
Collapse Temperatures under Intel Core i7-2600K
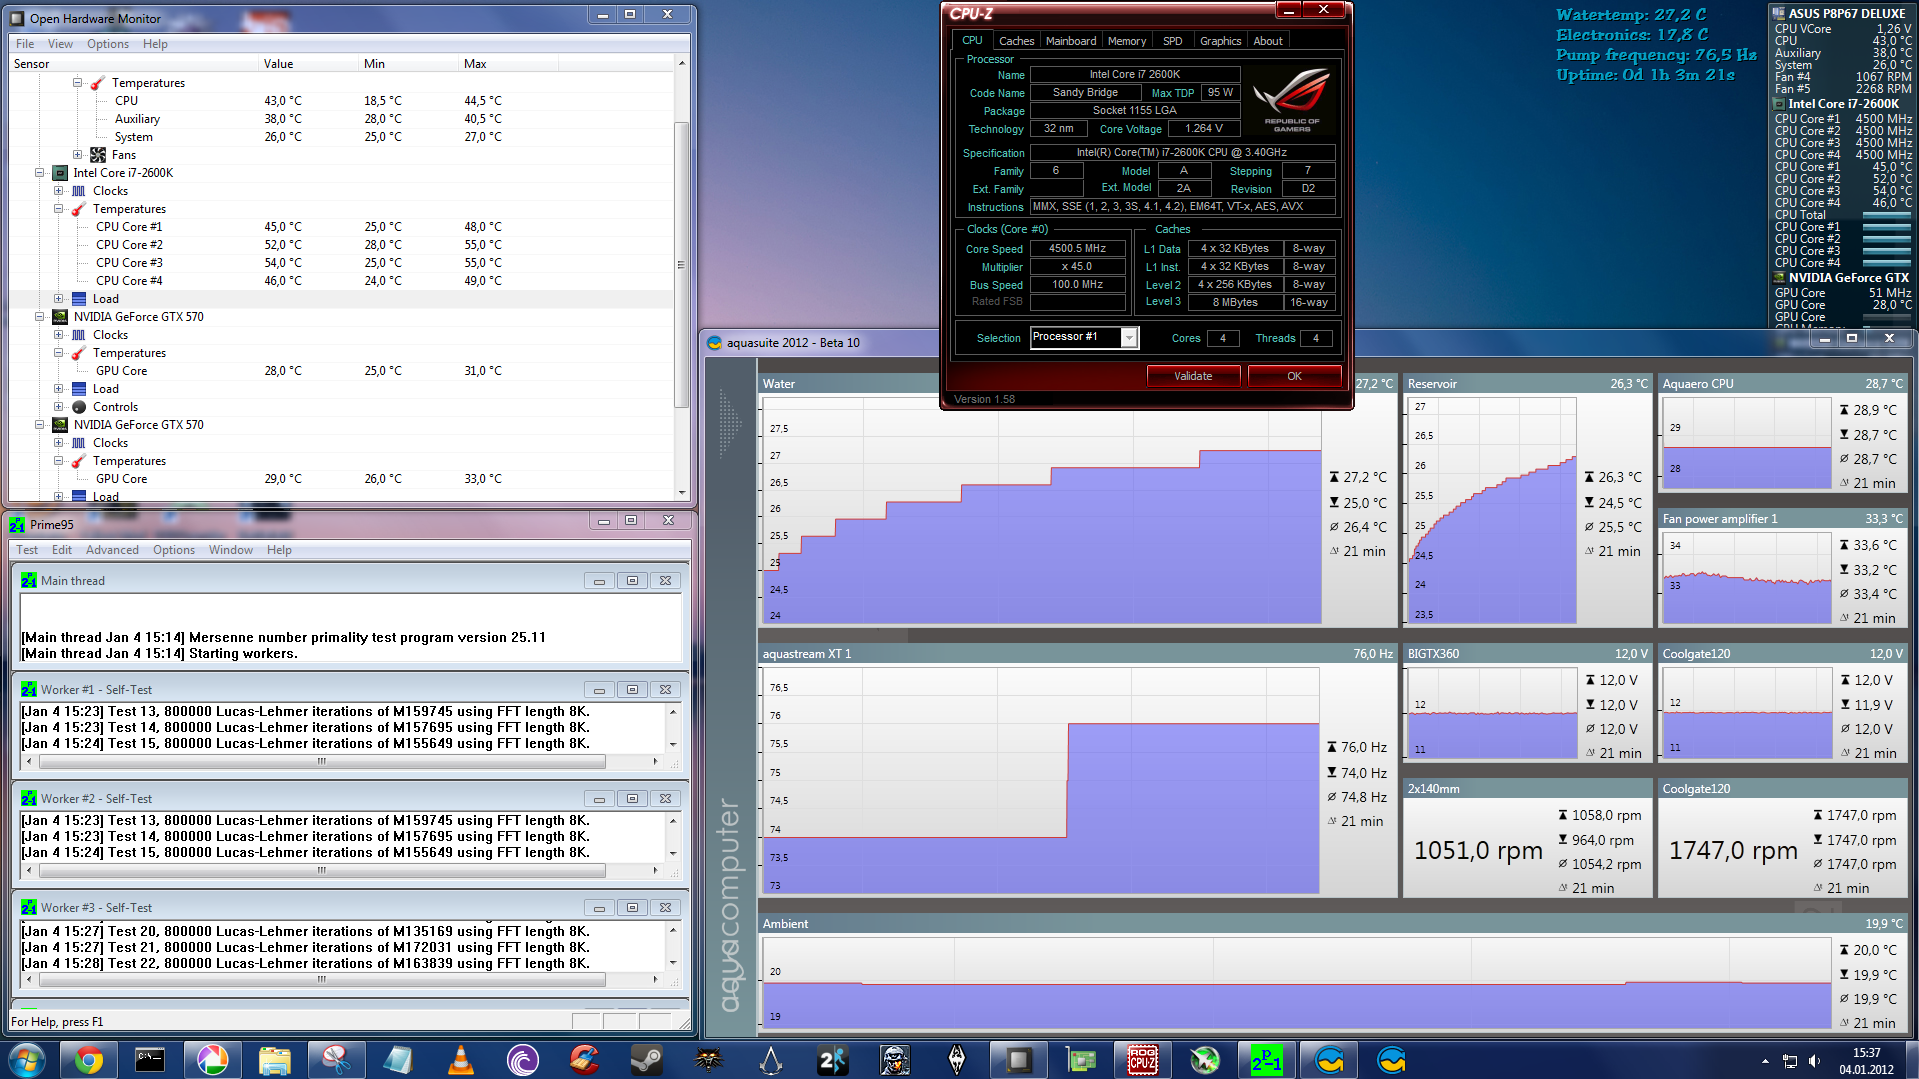point(58,209)
